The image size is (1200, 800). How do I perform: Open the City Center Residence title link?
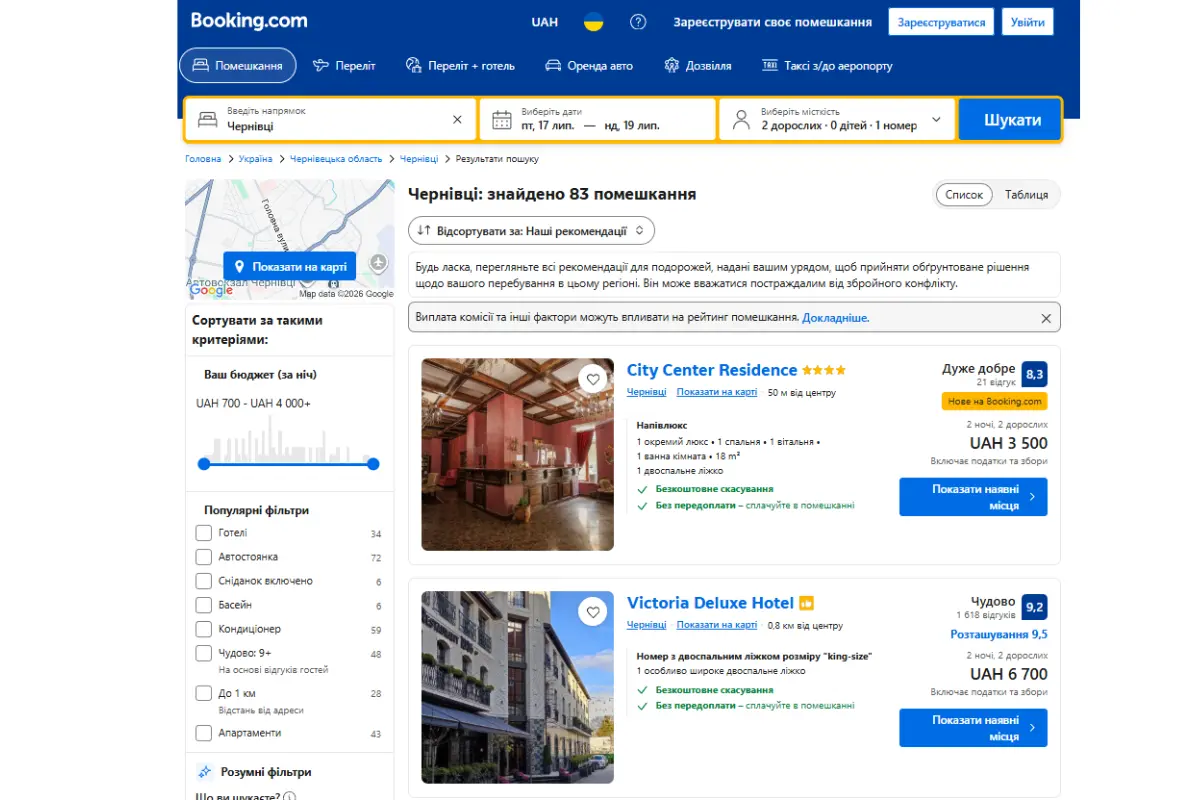712,371
